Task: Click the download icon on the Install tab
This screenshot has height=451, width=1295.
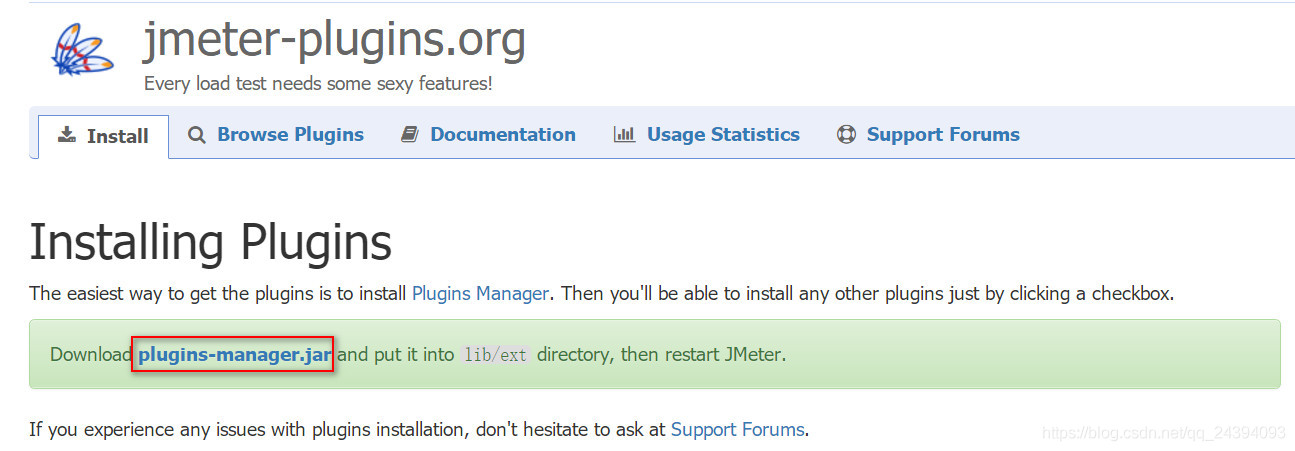Action: click(x=67, y=135)
